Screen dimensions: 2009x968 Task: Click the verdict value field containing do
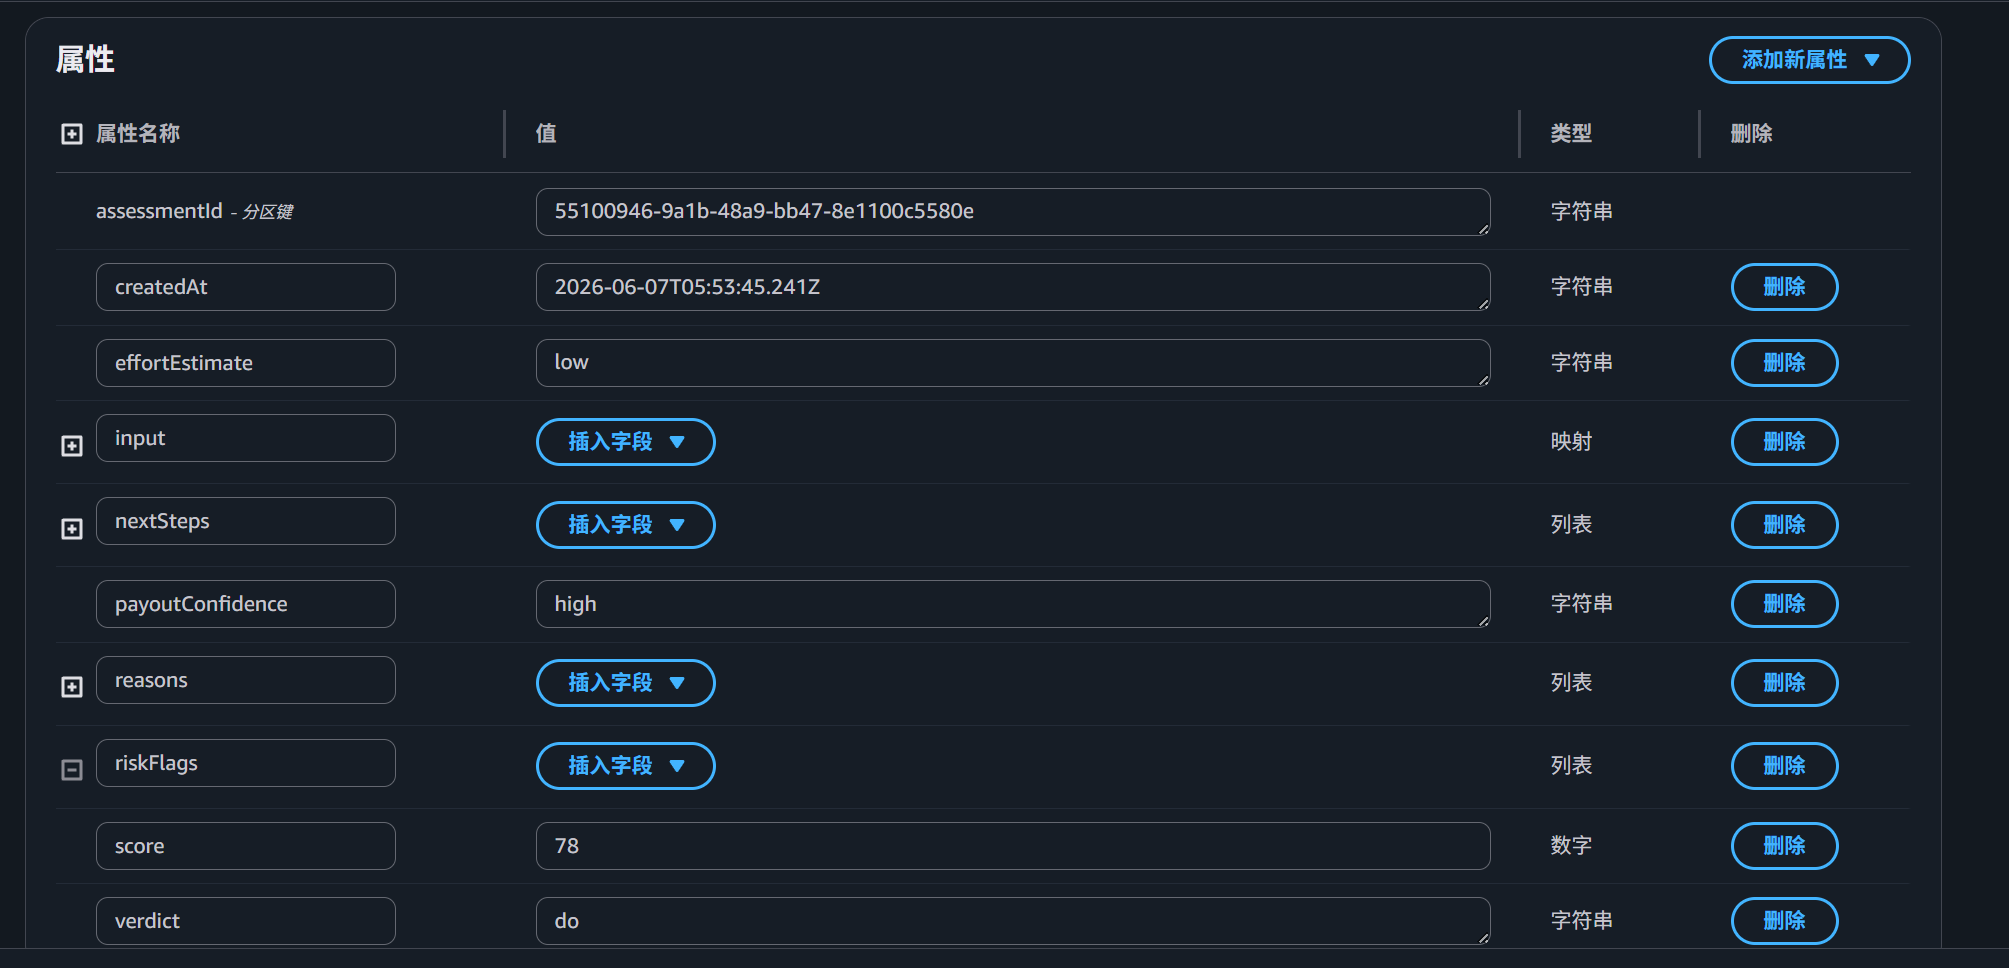[1013, 921]
